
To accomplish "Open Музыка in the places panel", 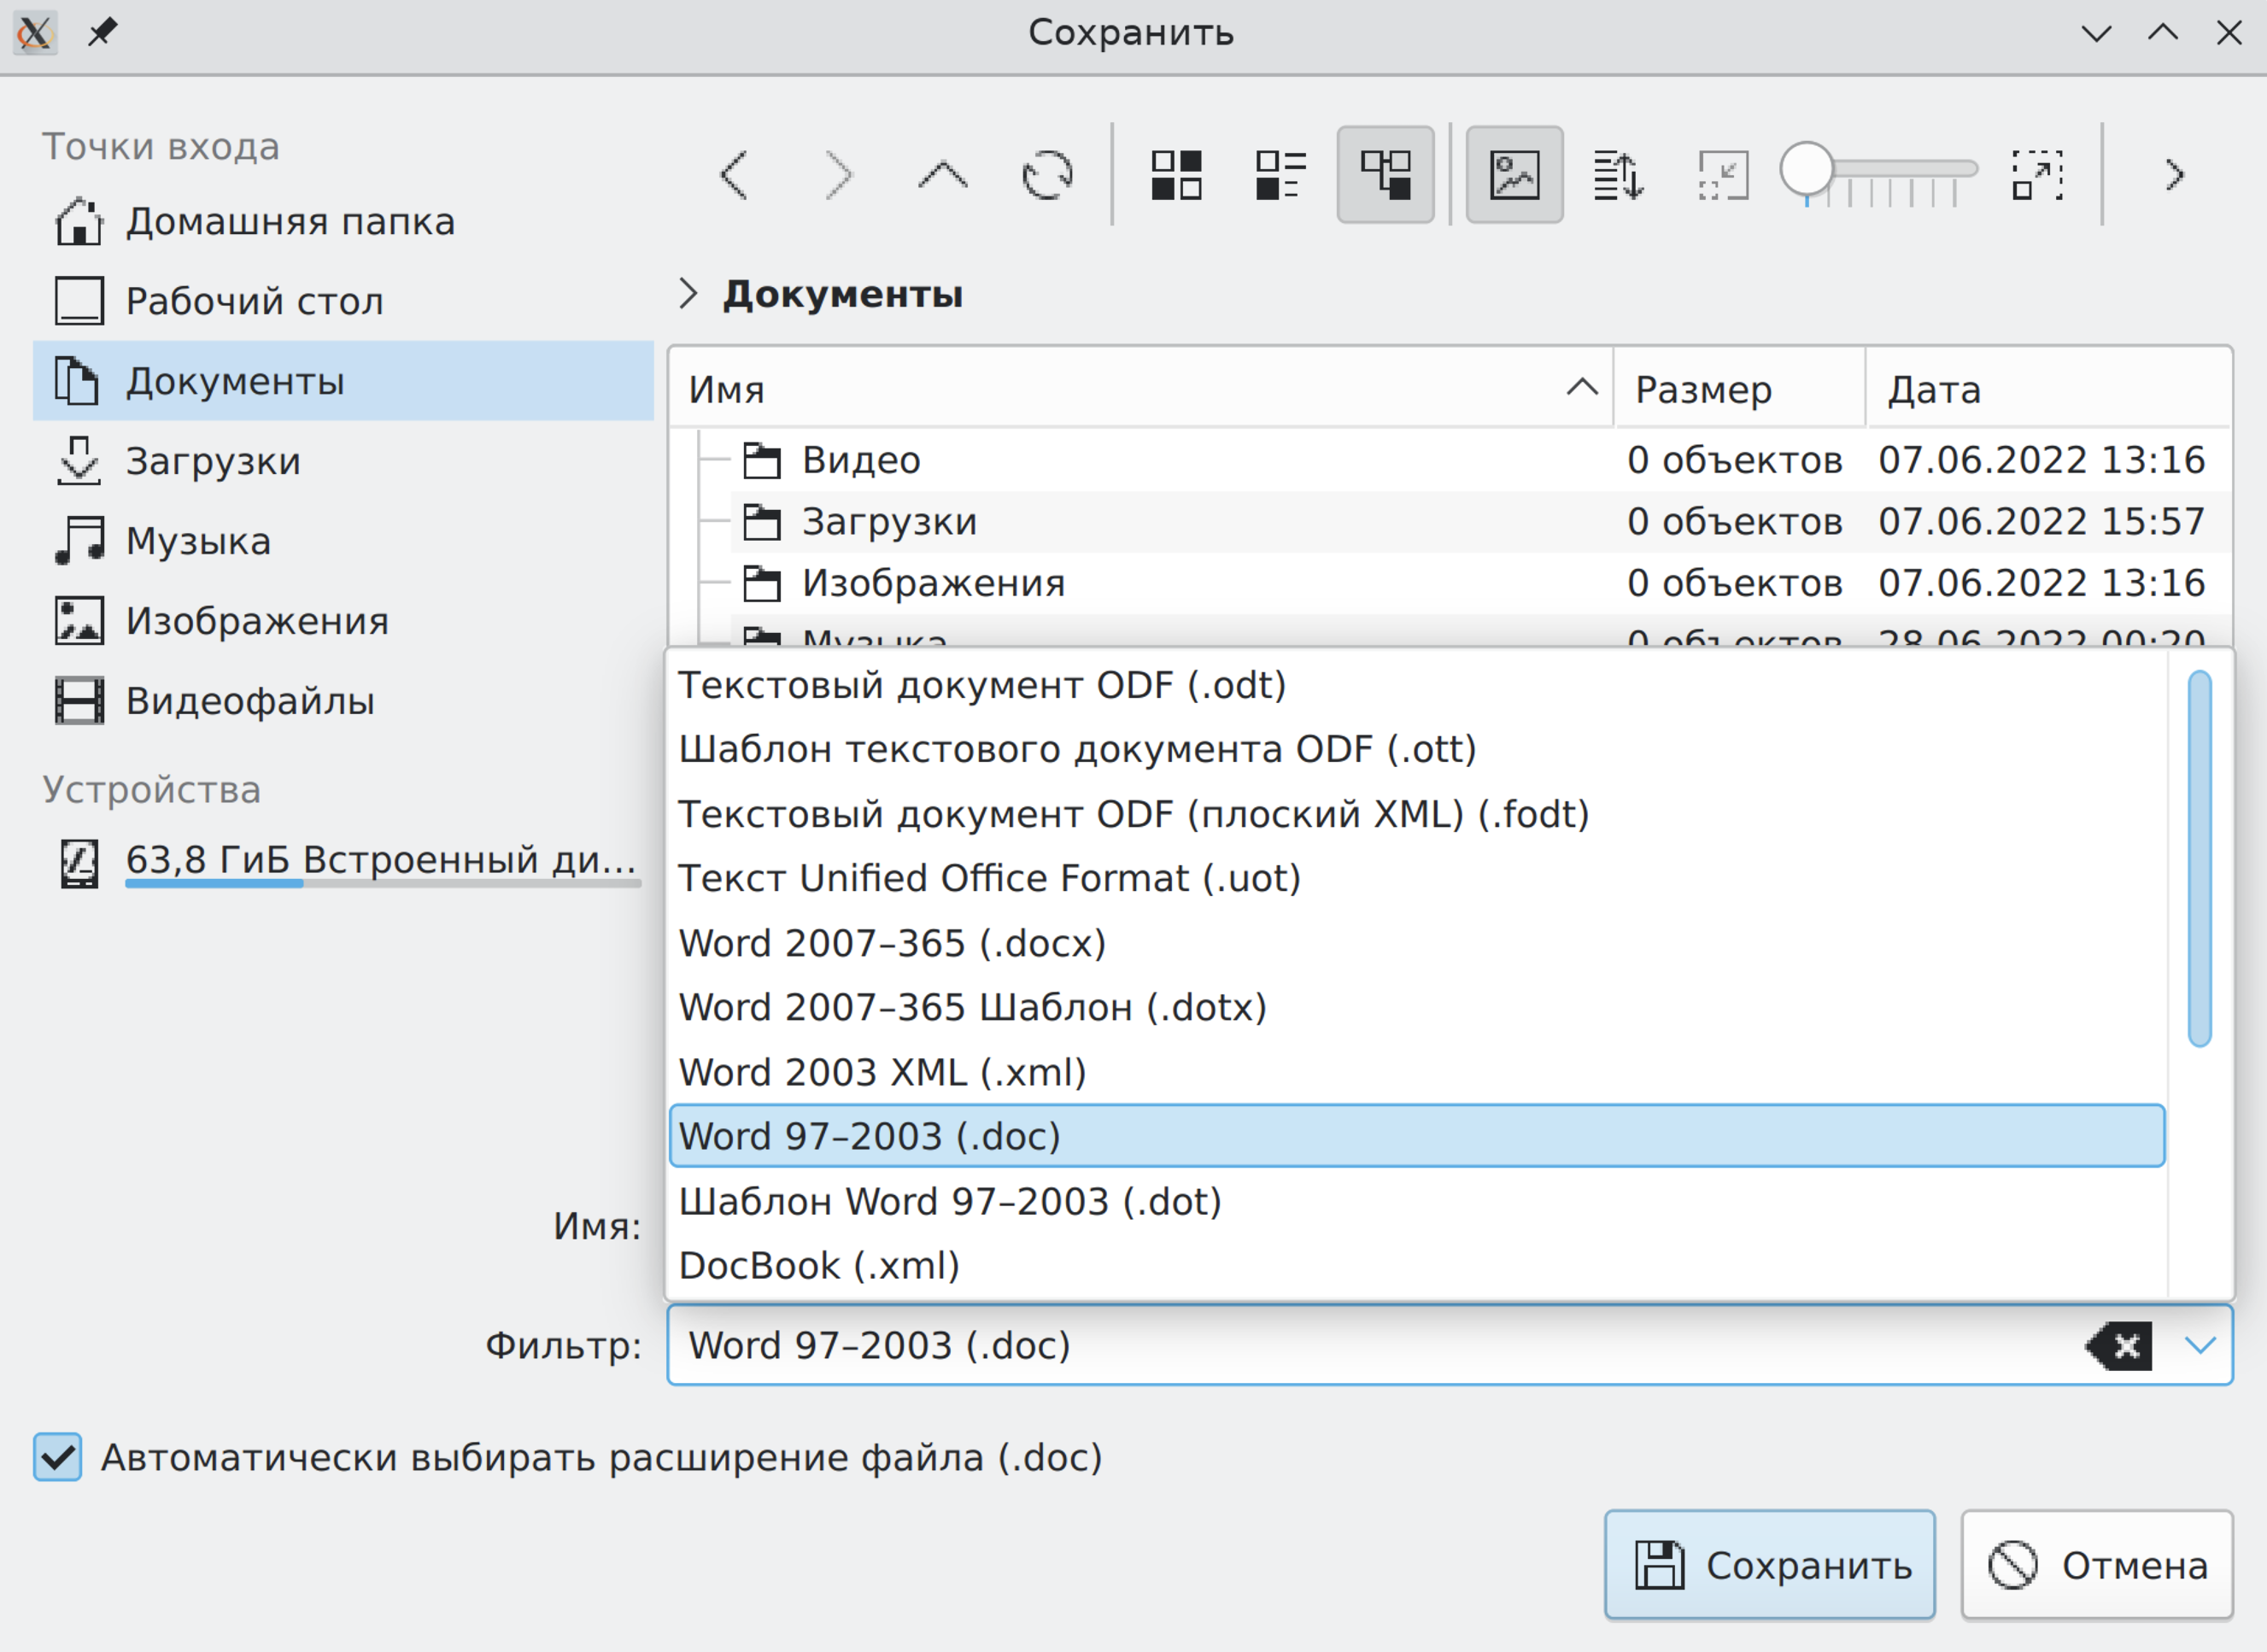I will pos(343,542).
